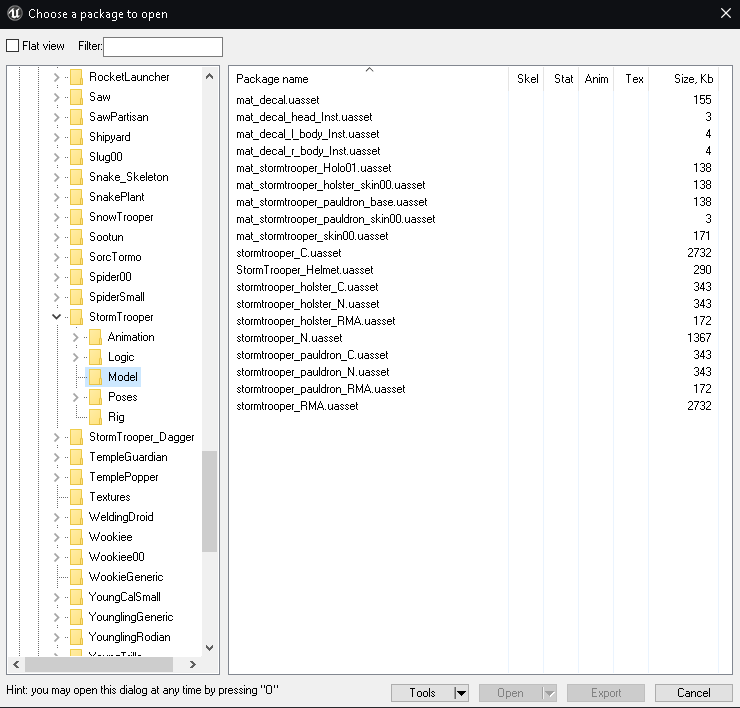Click the Rig folder icon
This screenshot has width=740, height=708.
(95, 417)
